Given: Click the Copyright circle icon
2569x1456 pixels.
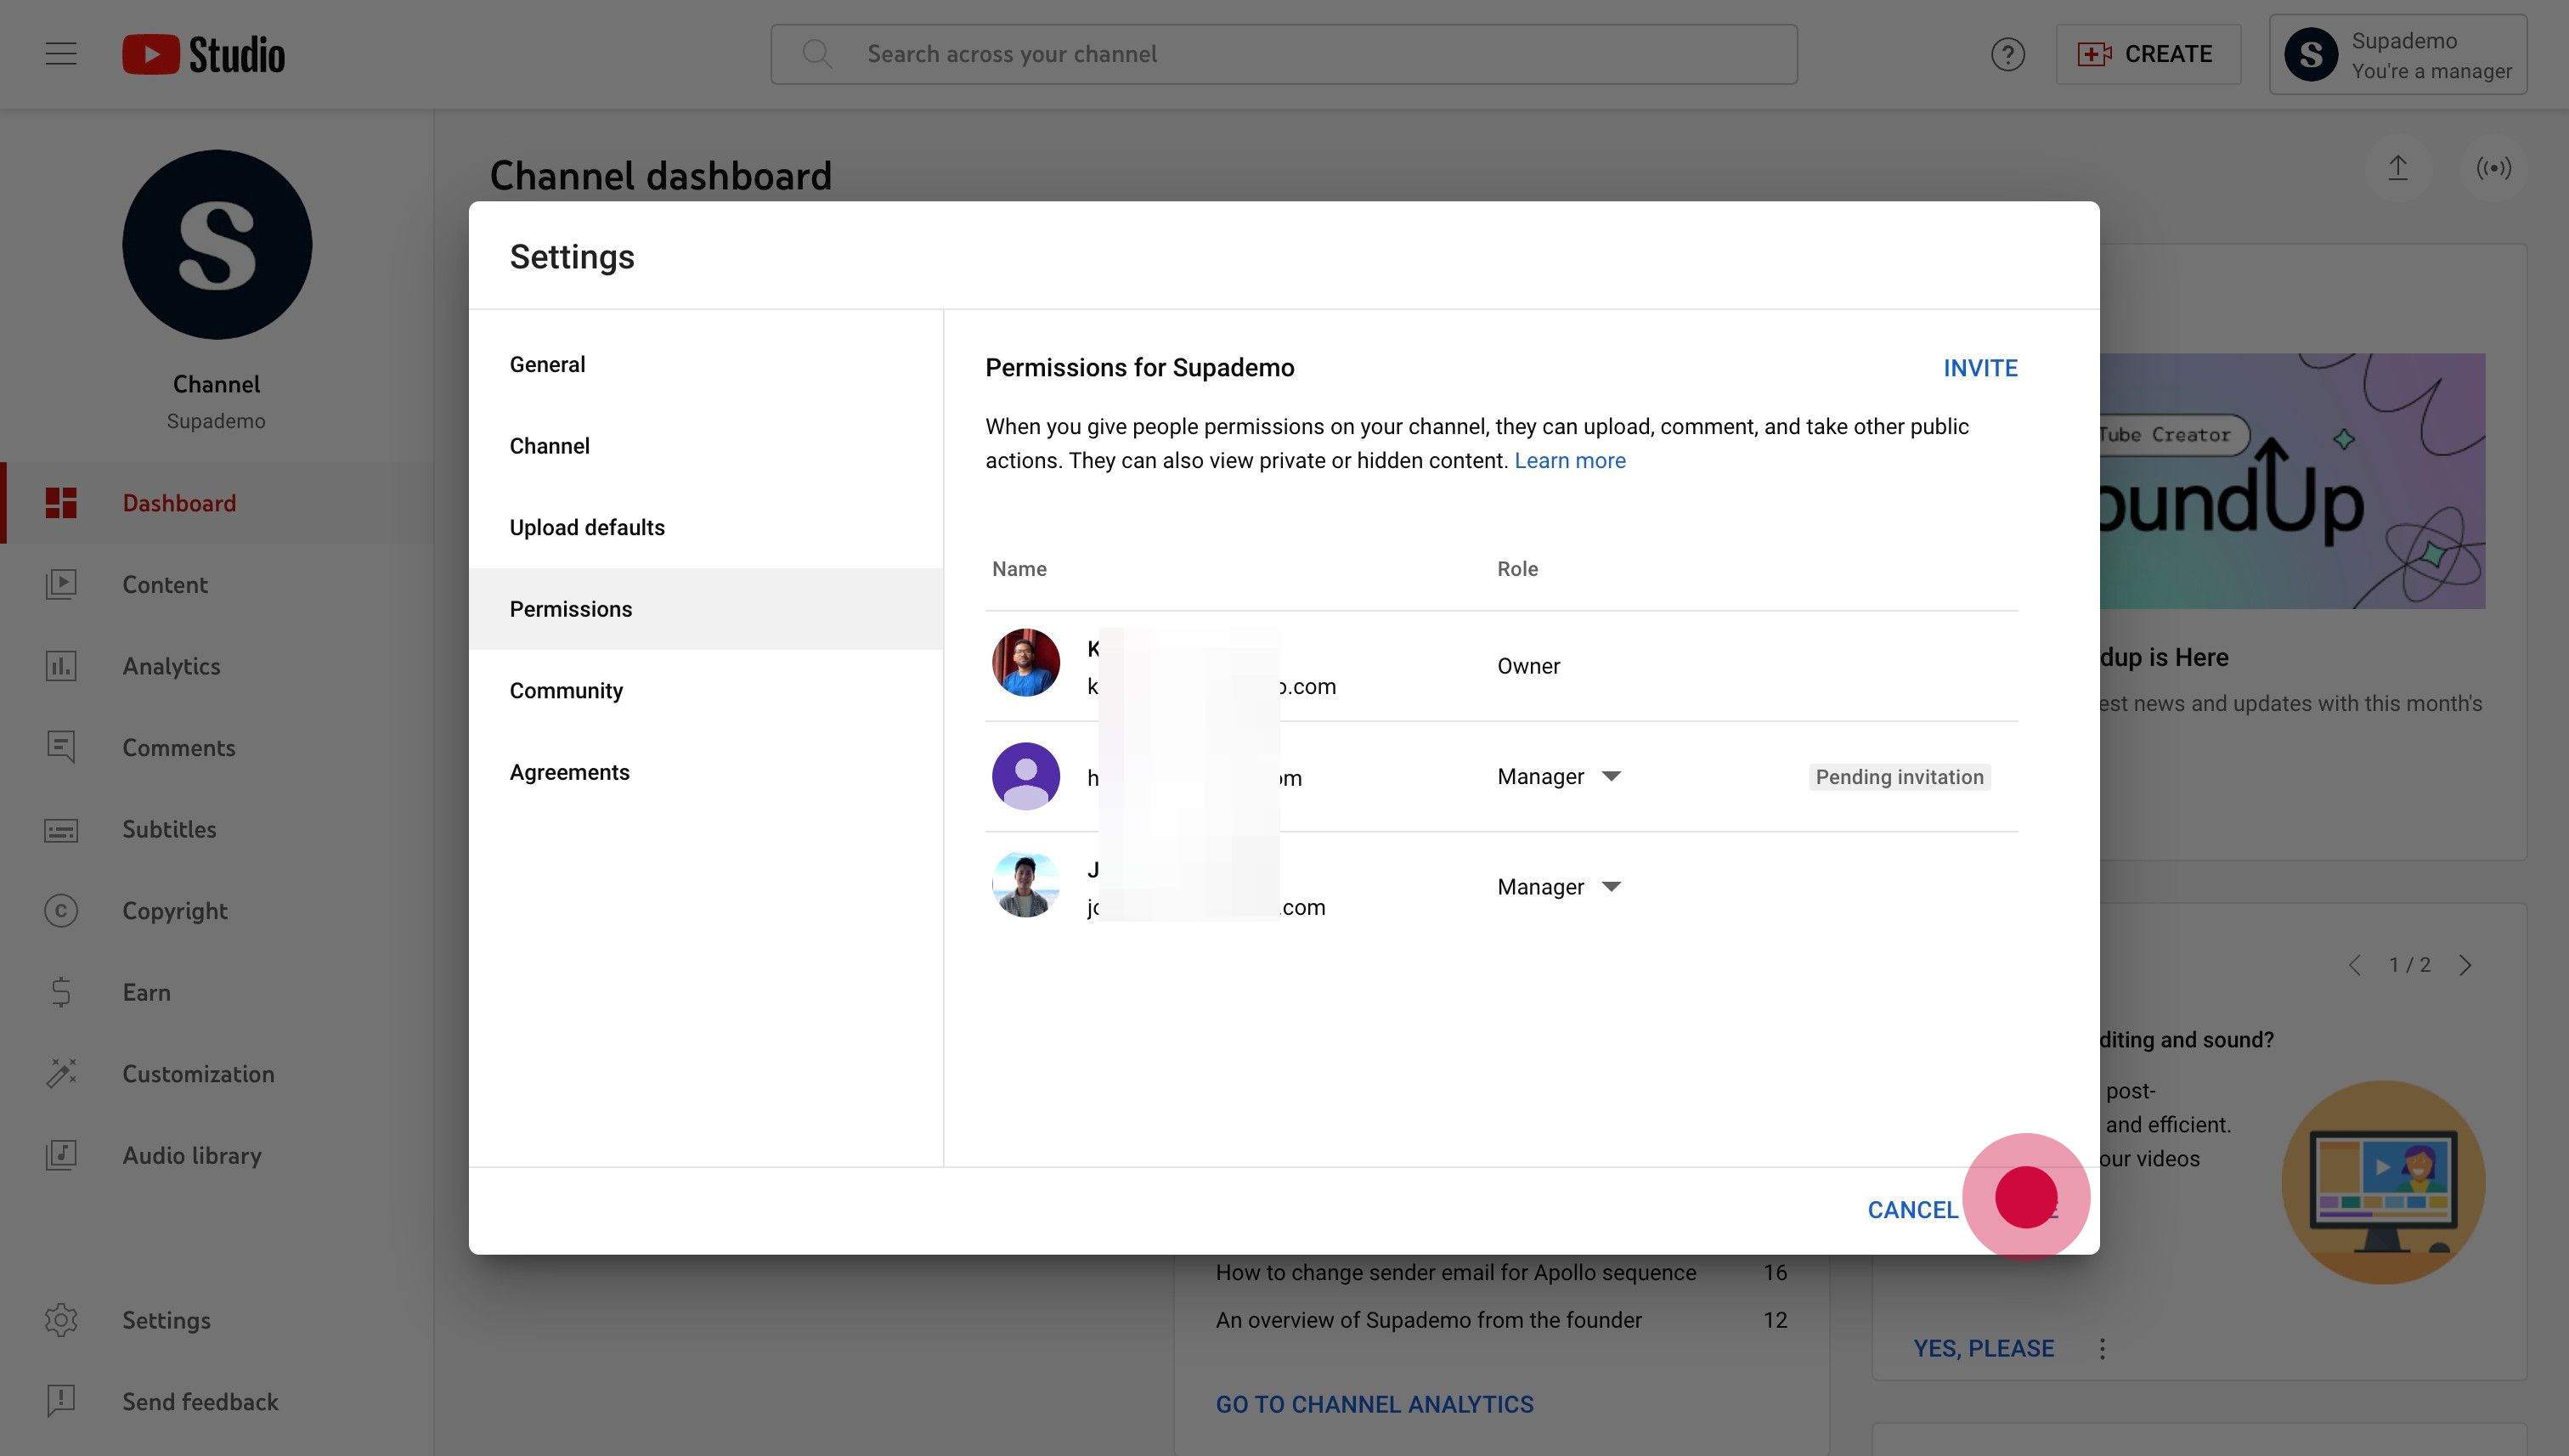Looking at the screenshot, I should 61,911.
